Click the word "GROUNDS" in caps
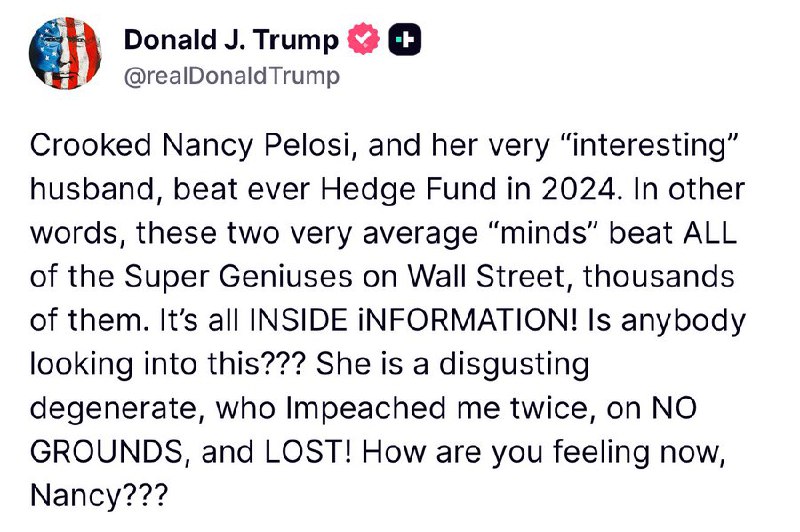Screen dimensions: 800x532 pyautogui.click(x=106, y=452)
